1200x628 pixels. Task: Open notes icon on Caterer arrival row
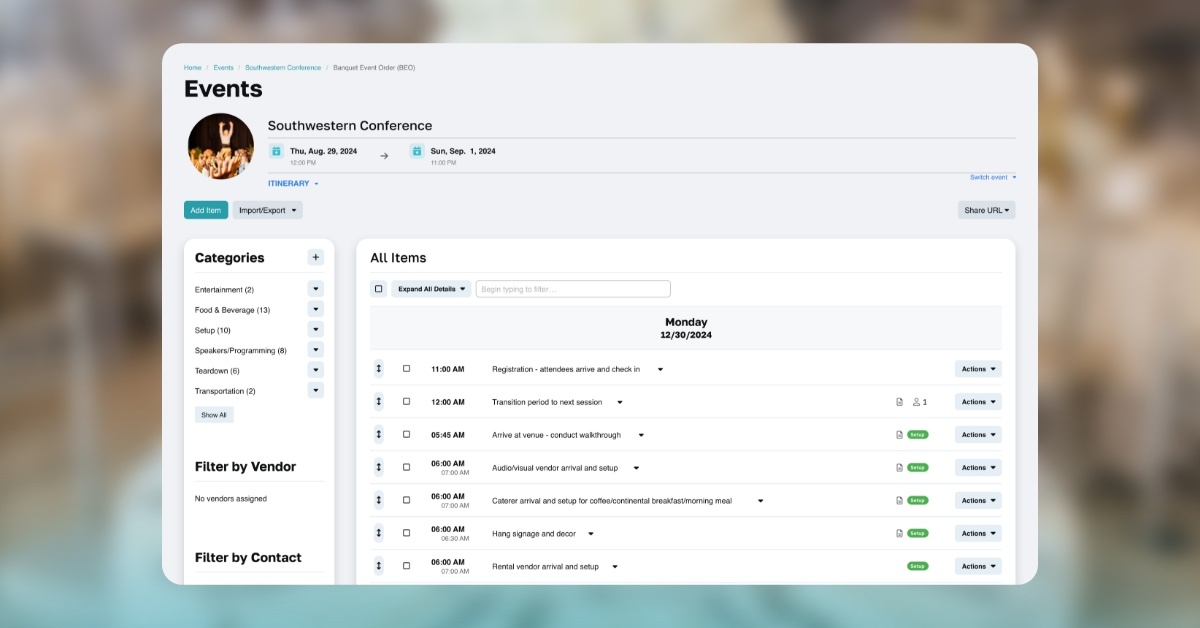(x=899, y=500)
